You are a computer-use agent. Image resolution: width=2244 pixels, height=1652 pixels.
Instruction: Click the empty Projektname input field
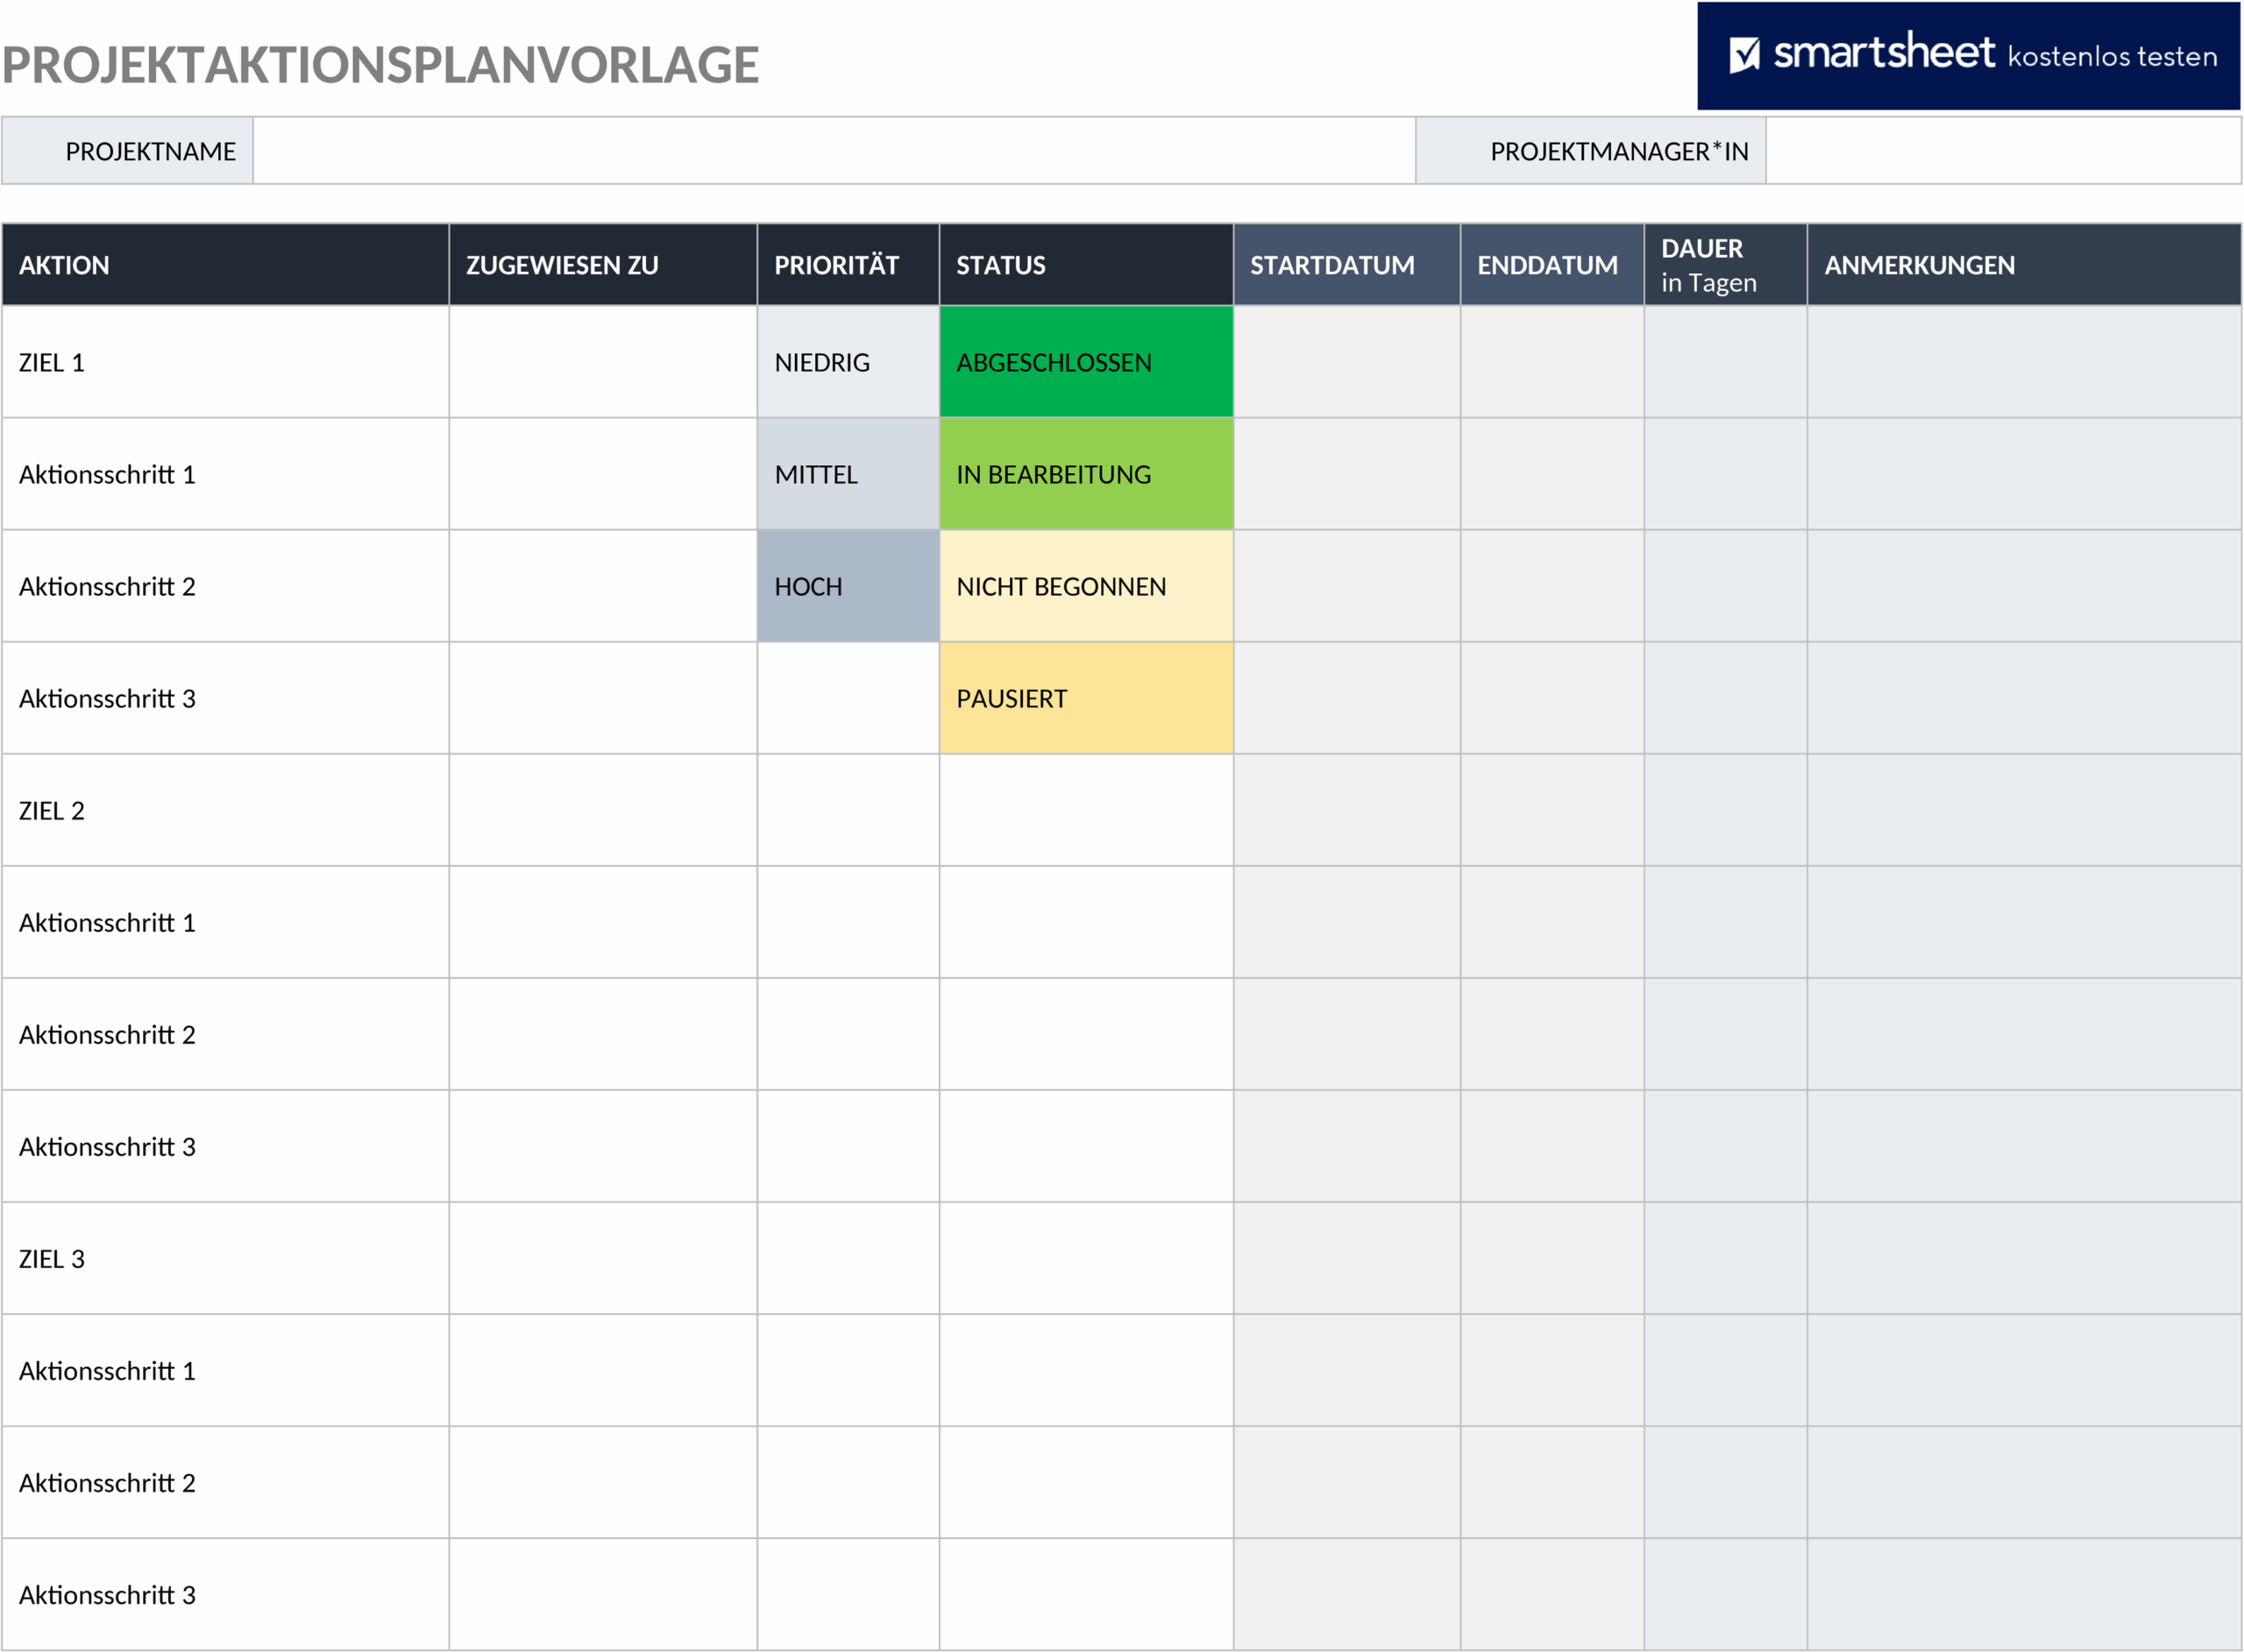834,151
